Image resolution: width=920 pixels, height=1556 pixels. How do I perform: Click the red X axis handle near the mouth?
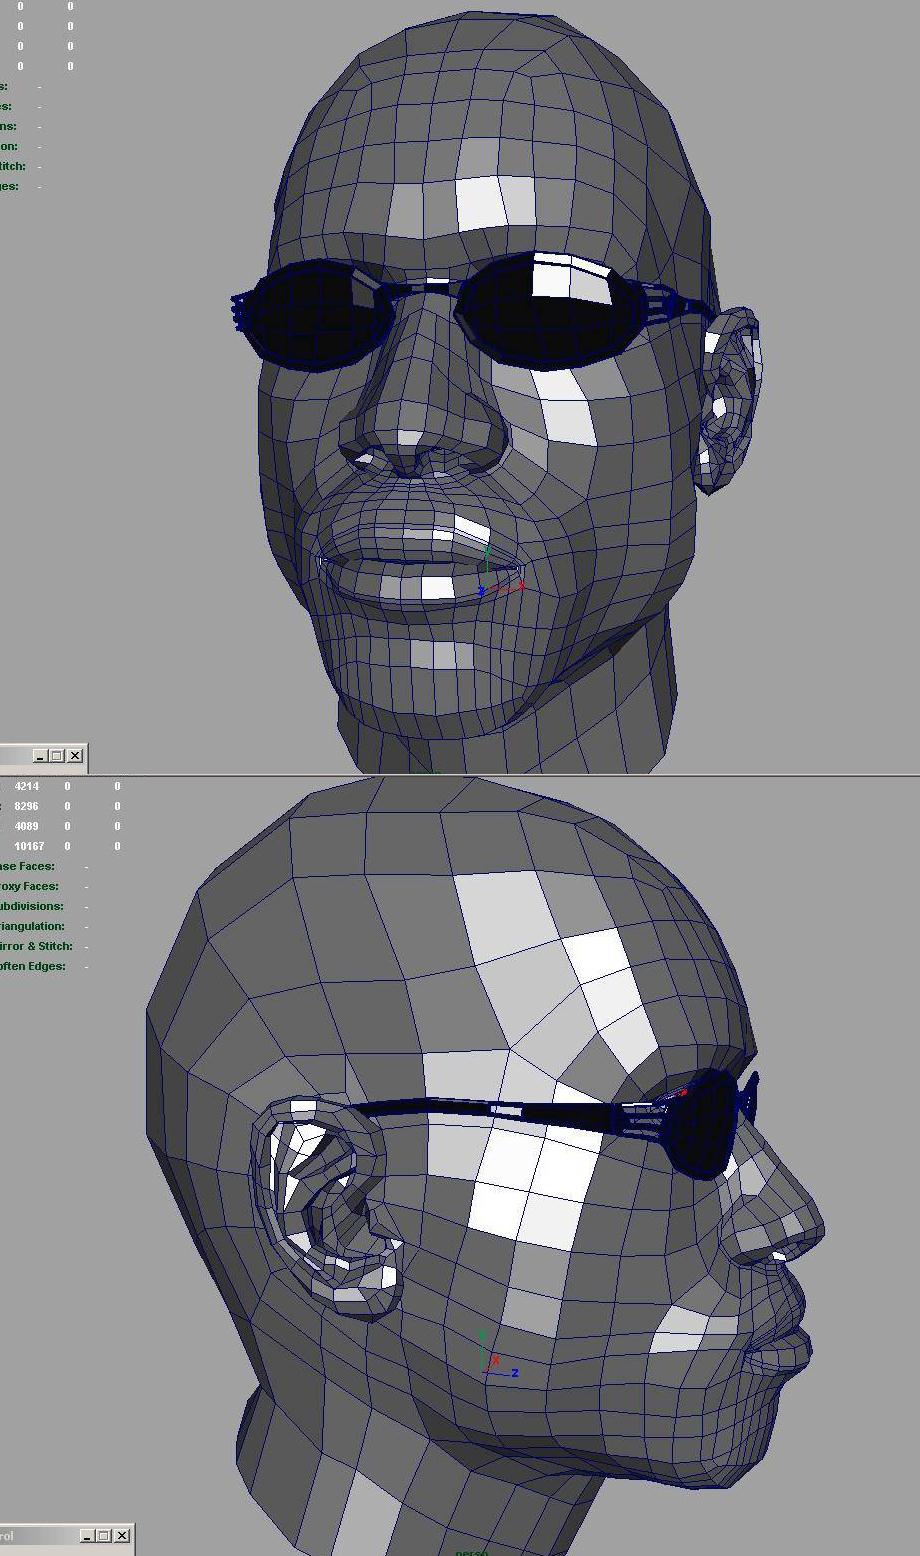[x=520, y=585]
